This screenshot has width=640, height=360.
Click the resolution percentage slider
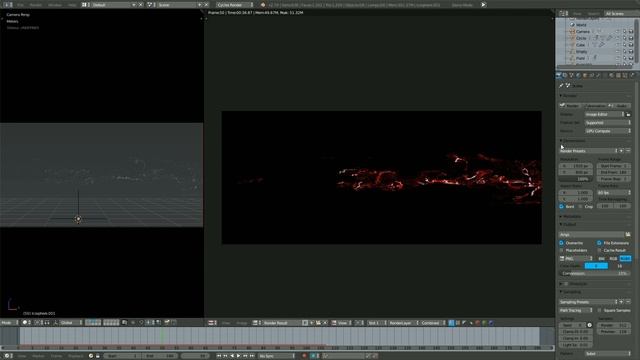pyautogui.click(x=576, y=179)
